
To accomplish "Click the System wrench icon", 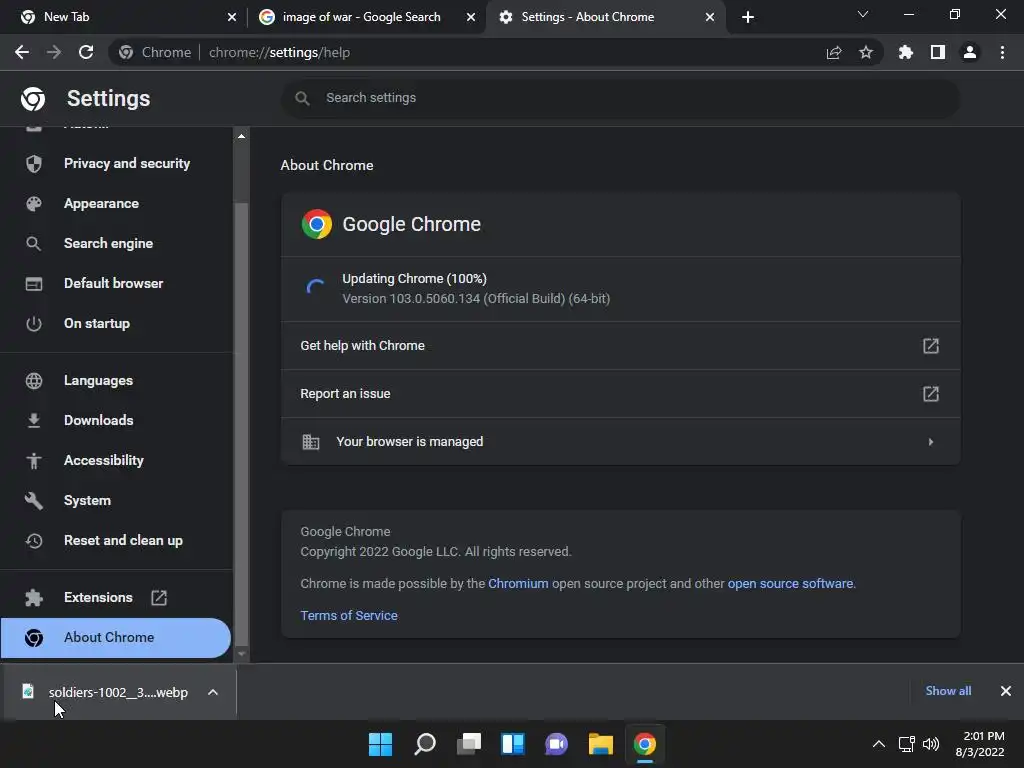I will (34, 500).
